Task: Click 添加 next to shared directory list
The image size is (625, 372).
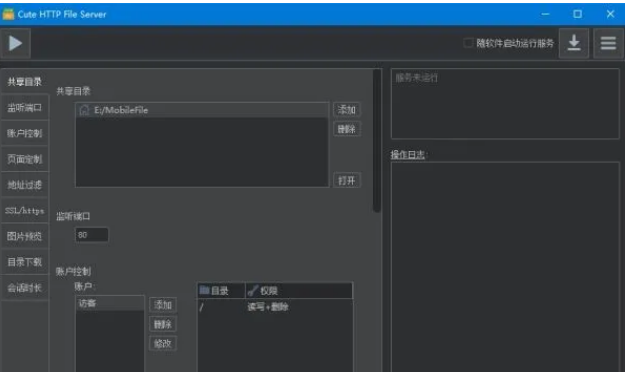Action: click(x=347, y=110)
